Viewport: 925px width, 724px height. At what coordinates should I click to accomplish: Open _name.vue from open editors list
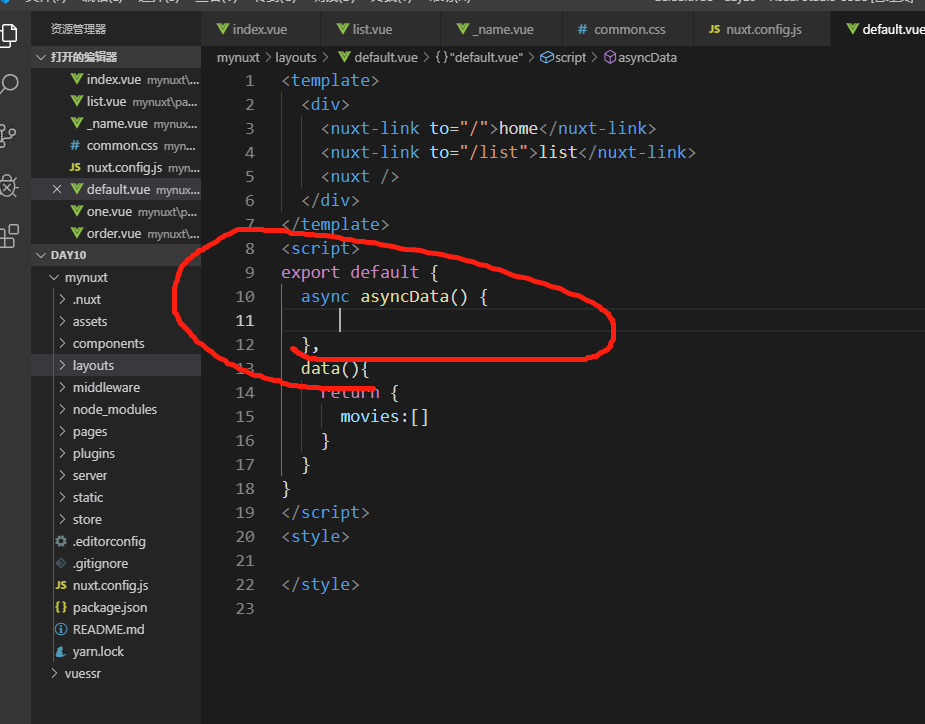pos(116,123)
